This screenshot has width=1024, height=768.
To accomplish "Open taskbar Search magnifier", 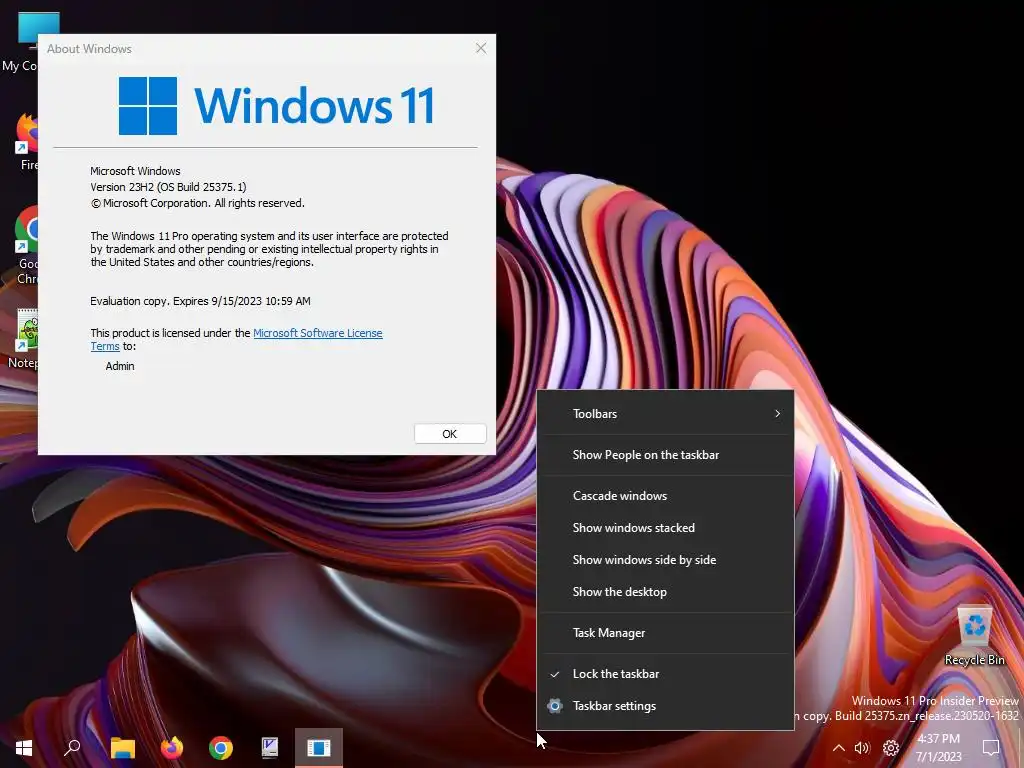I will tap(72, 748).
